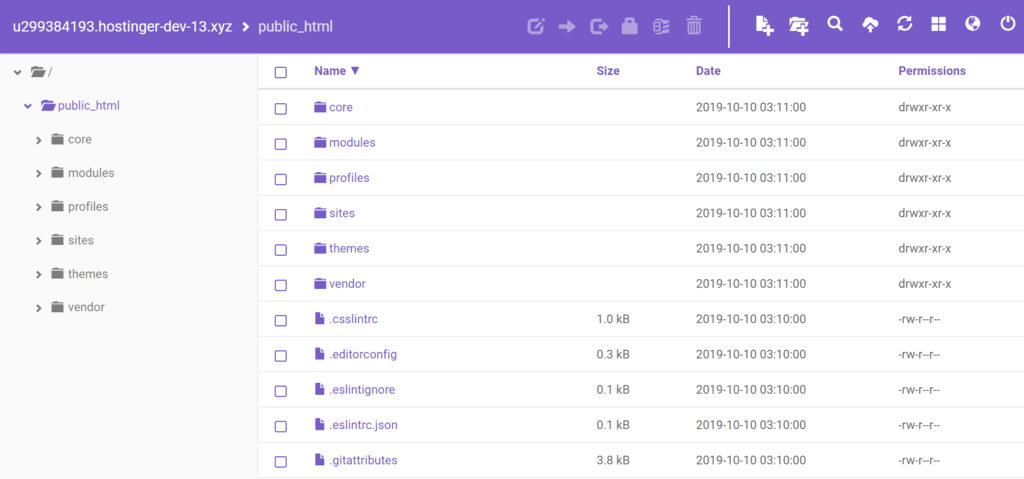1024x479 pixels.
Task: Click the power logout icon
Action: [1008, 25]
